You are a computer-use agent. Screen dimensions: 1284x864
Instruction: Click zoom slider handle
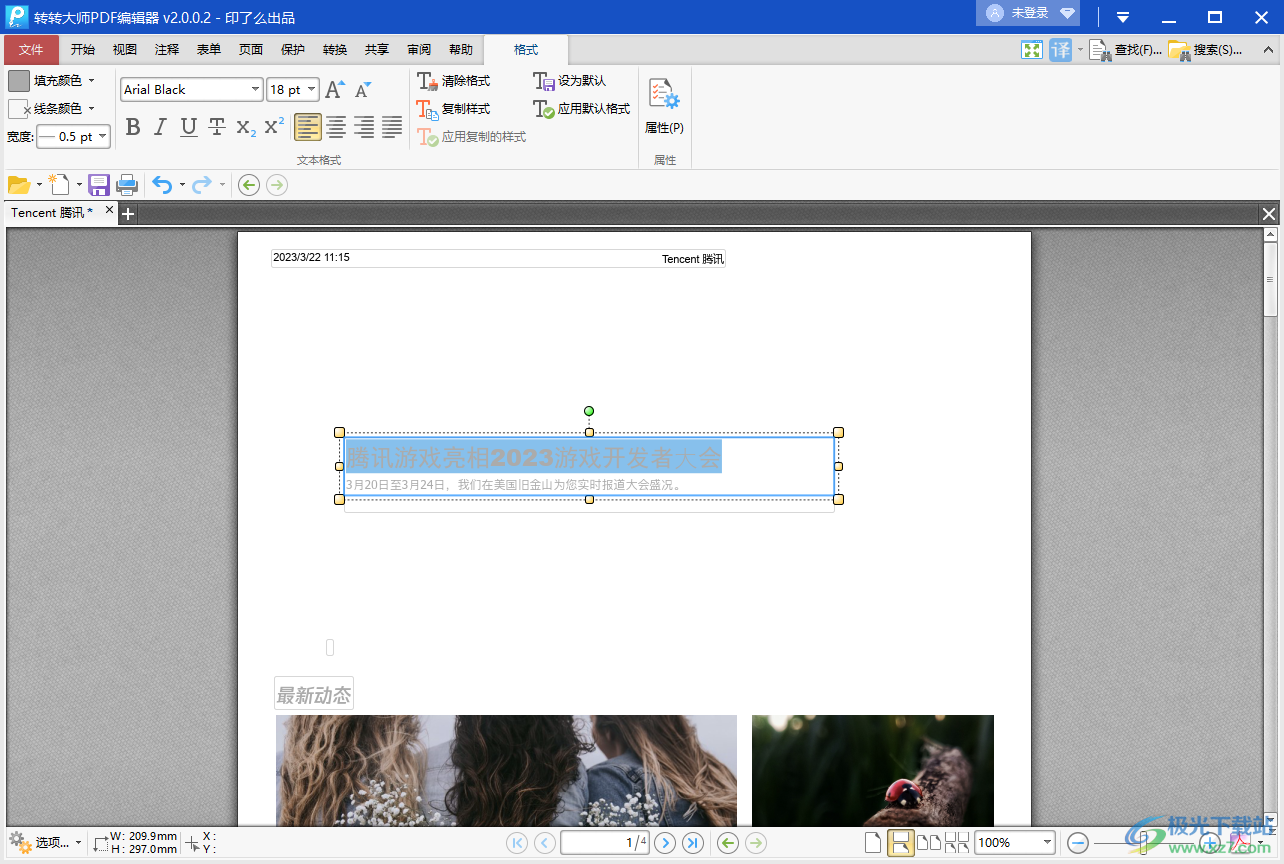point(1144,843)
